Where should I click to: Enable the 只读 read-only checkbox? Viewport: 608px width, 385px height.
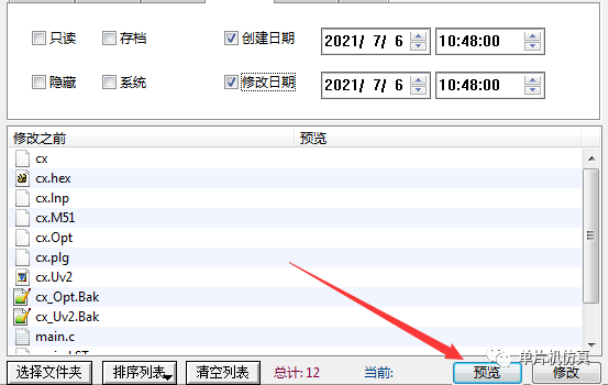click(39, 38)
